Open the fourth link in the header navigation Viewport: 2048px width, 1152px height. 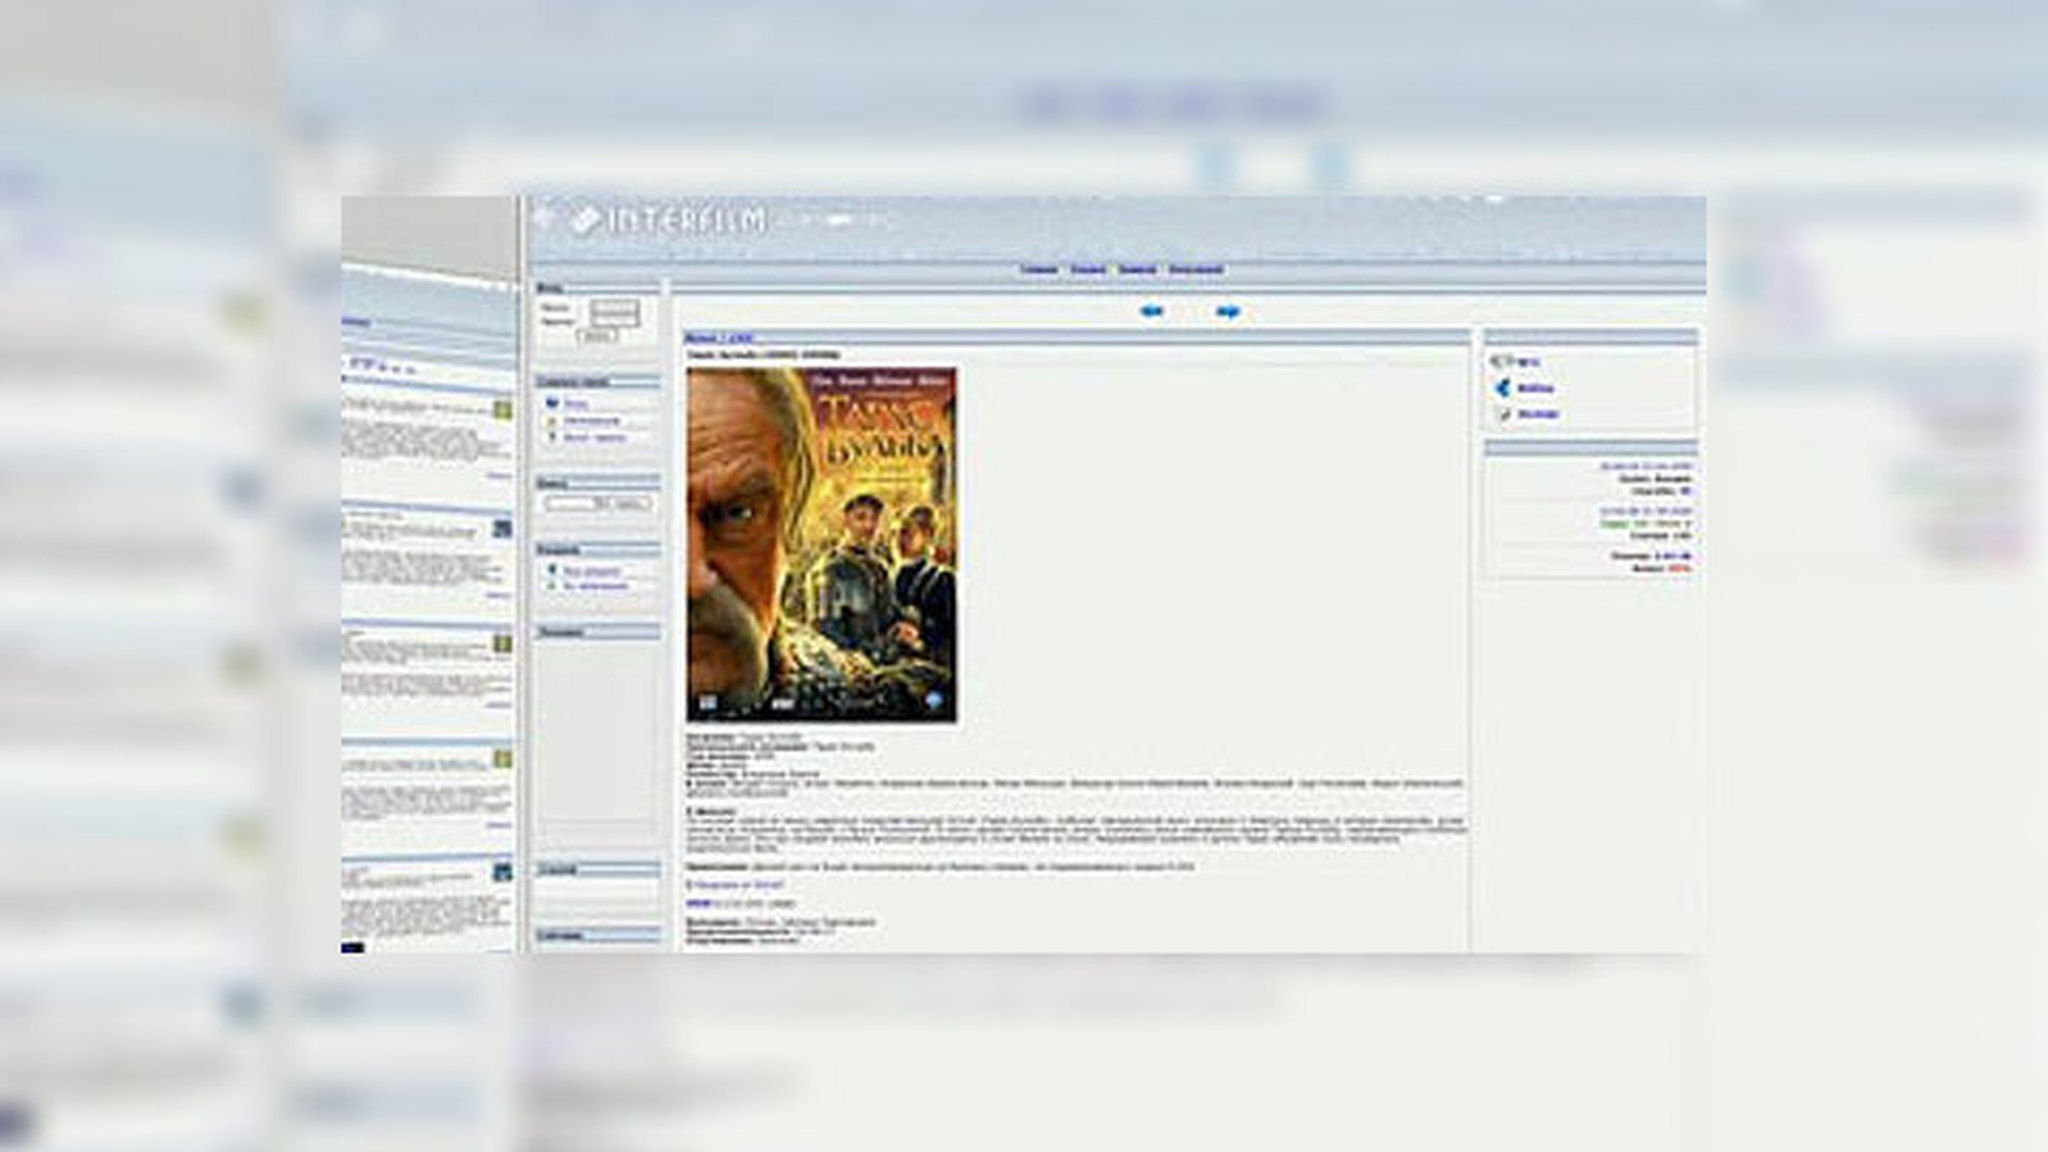point(1196,270)
